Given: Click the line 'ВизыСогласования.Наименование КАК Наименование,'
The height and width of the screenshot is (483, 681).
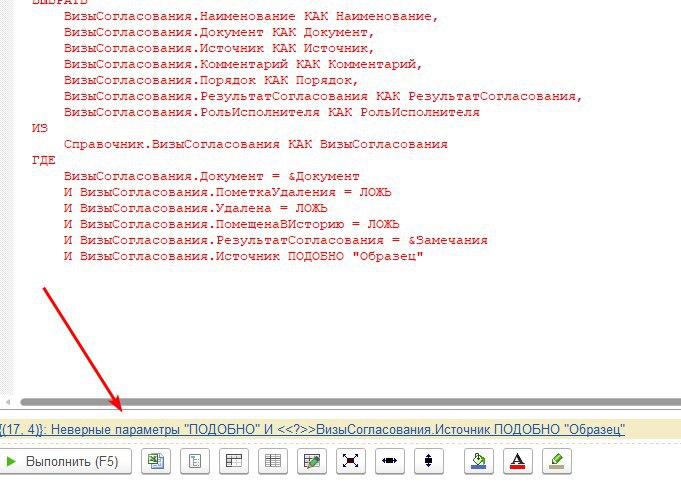Looking at the screenshot, I should [x=251, y=17].
